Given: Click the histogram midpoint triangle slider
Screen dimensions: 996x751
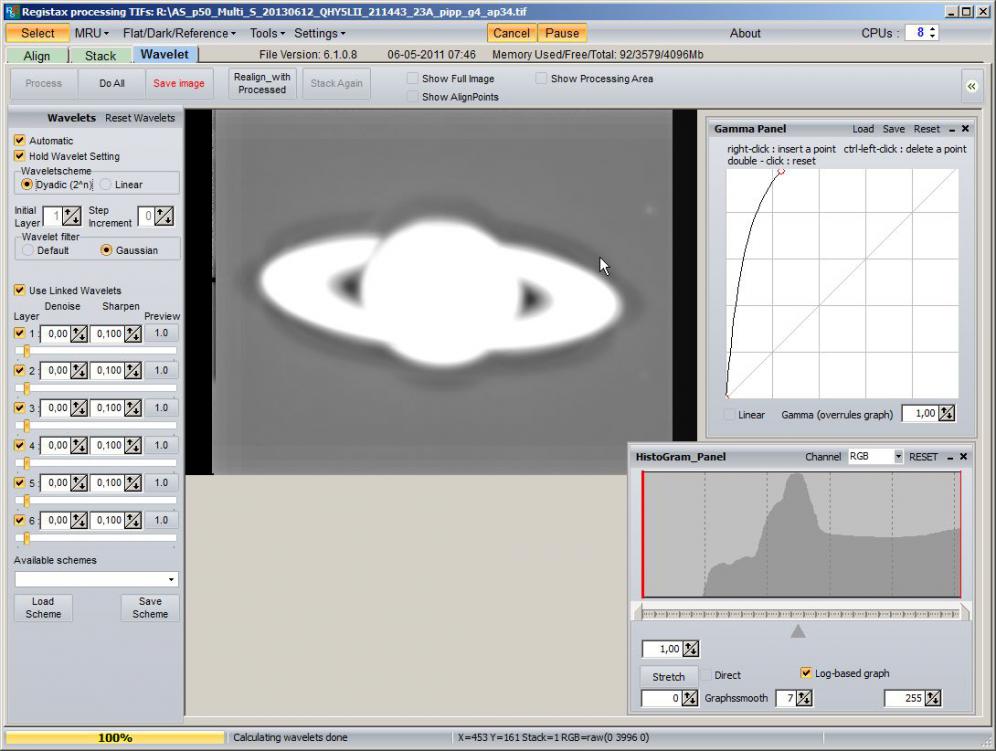Looking at the screenshot, I should (x=798, y=632).
